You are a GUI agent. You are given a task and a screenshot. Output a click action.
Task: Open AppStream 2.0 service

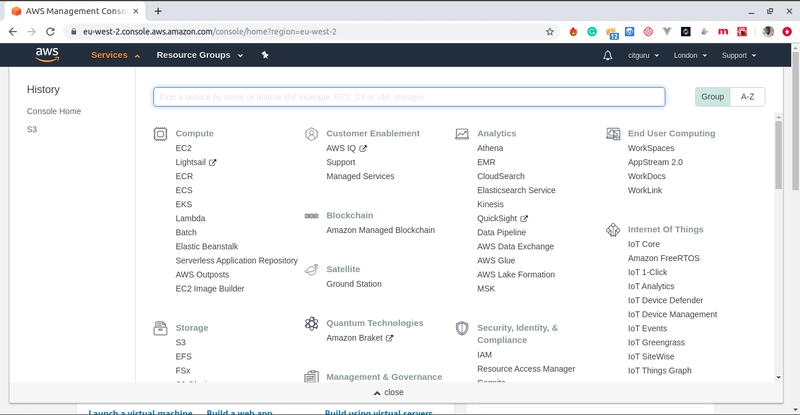tap(655, 162)
